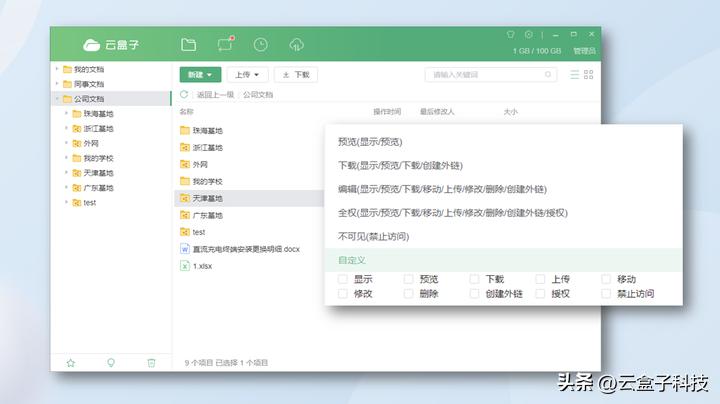The height and width of the screenshot is (404, 720).
Task: Click the search magnifier icon
Action: pyautogui.click(x=548, y=74)
